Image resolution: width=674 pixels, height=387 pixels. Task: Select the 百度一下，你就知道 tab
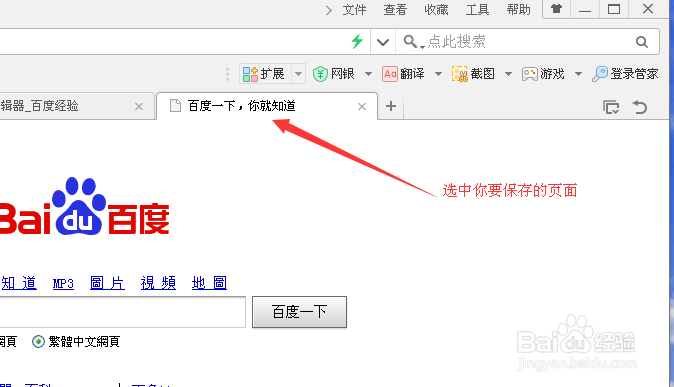pos(267,106)
